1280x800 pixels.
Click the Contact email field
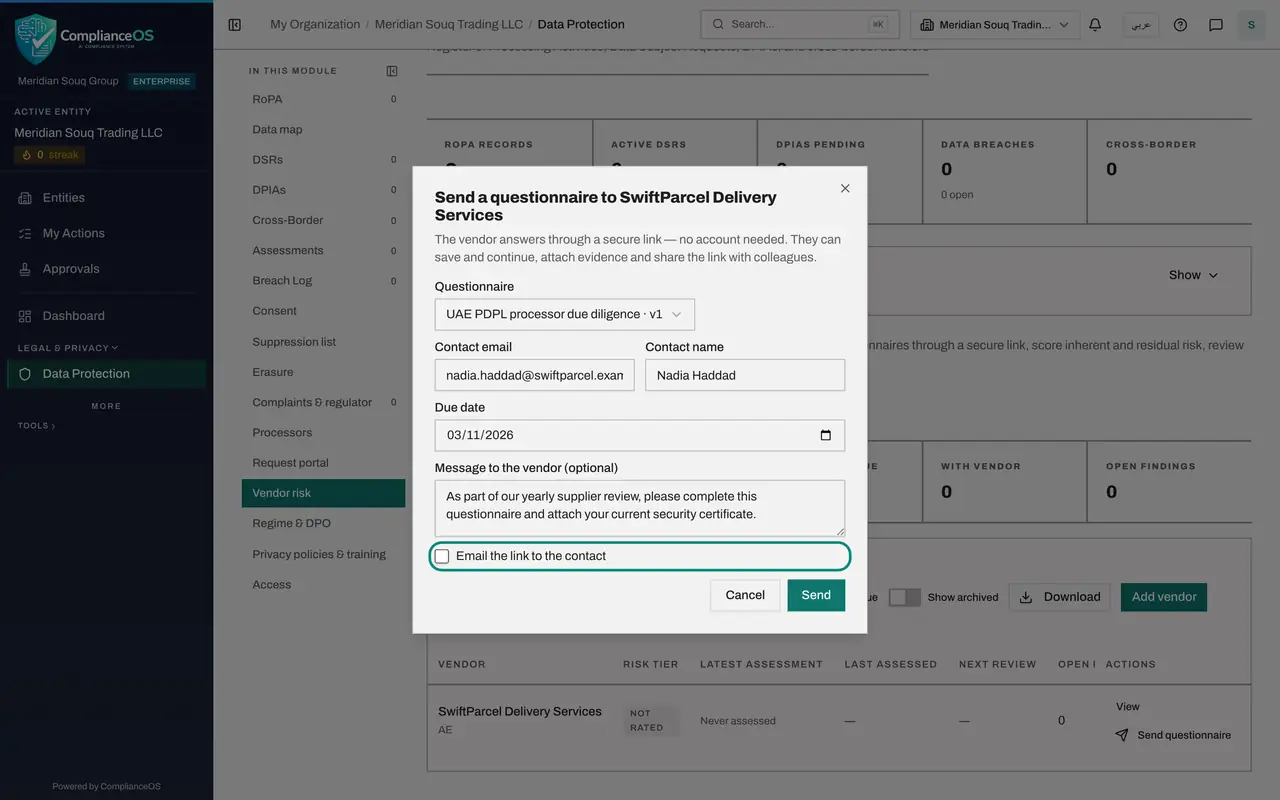click(534, 375)
